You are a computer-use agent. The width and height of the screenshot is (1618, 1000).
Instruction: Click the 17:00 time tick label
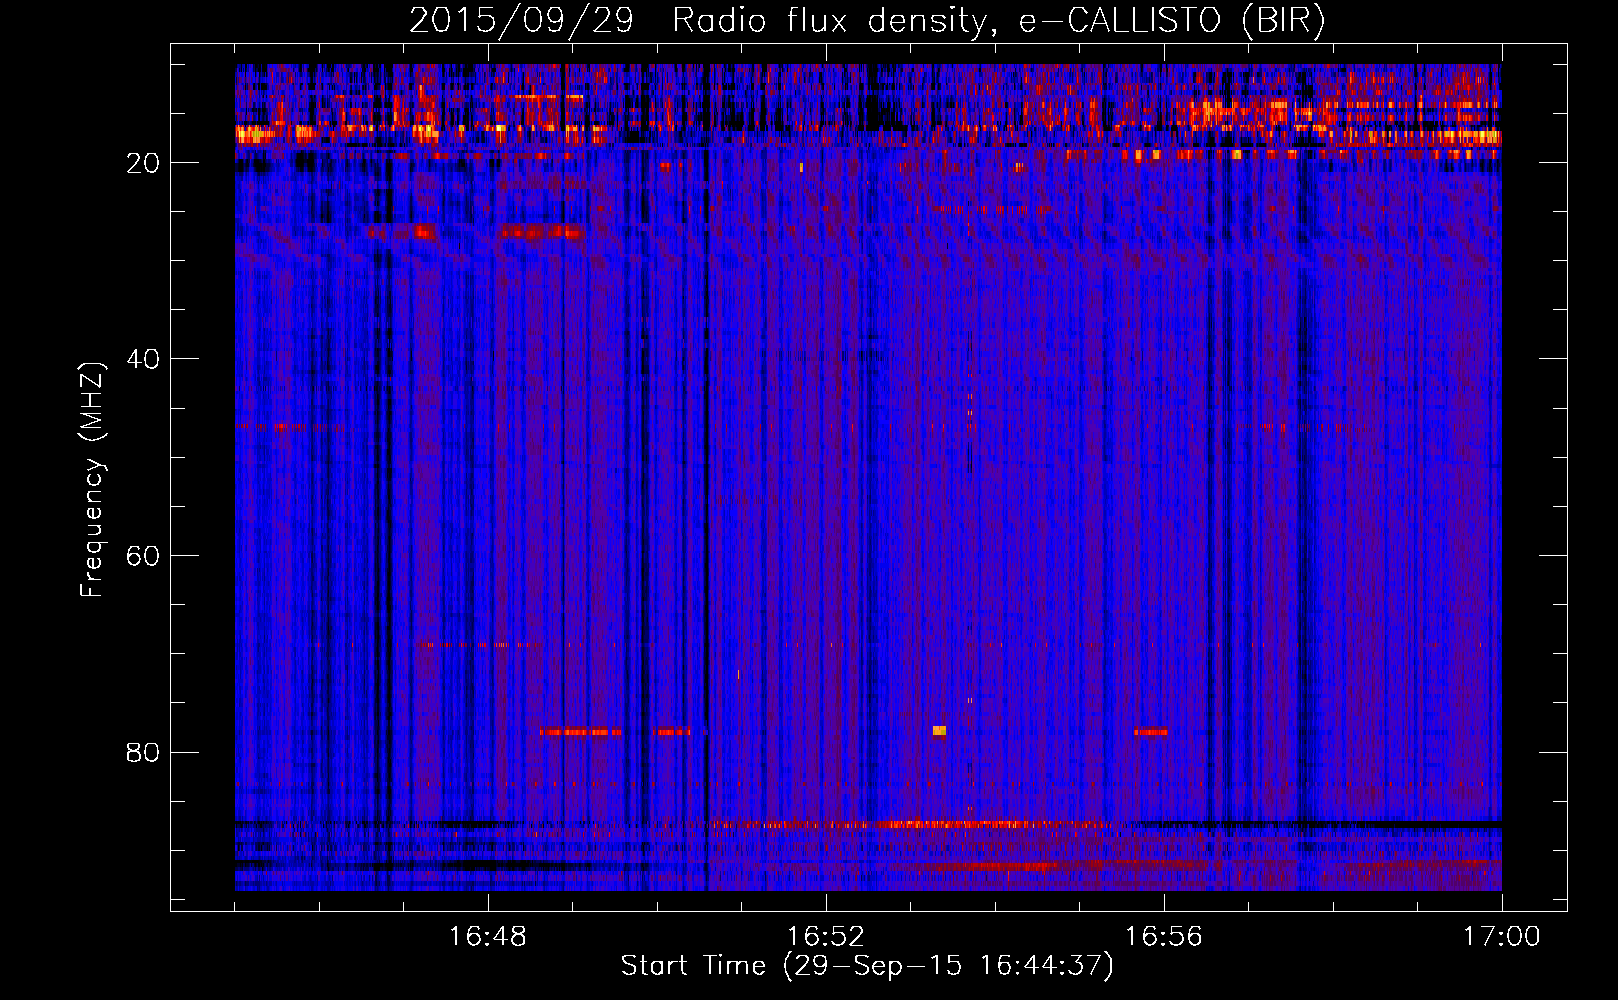1502,936
